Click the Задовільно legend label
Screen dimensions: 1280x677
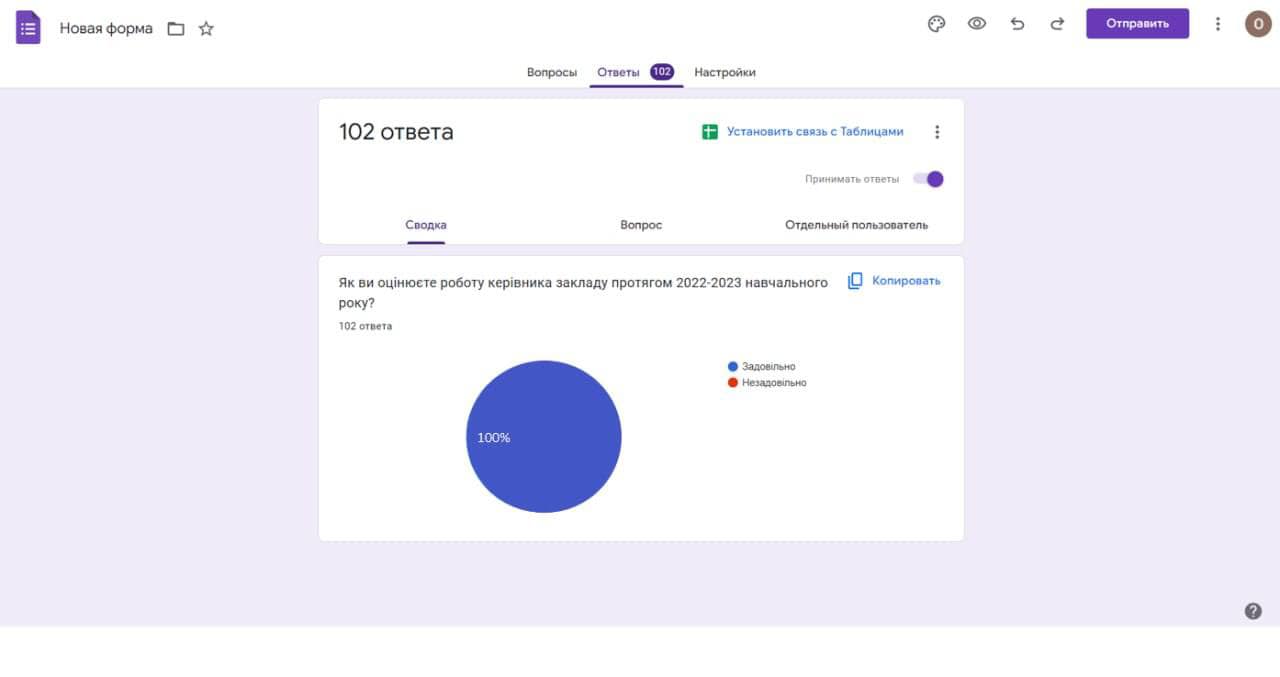pos(769,367)
